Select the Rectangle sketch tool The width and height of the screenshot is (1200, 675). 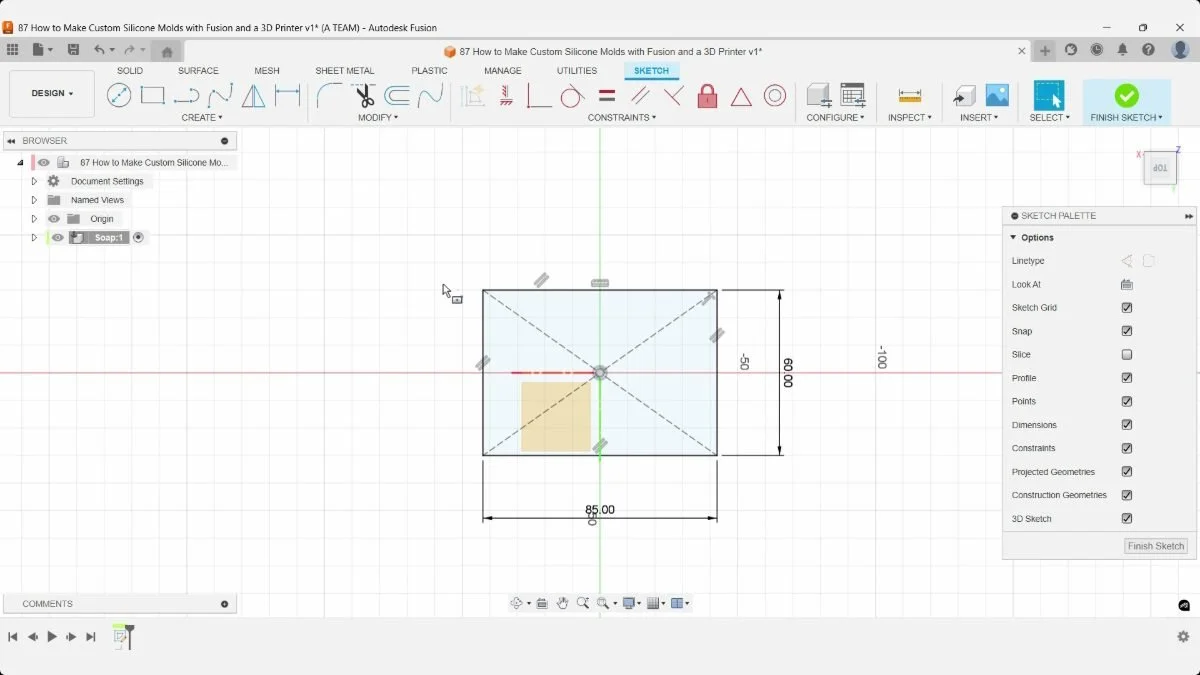tap(152, 95)
